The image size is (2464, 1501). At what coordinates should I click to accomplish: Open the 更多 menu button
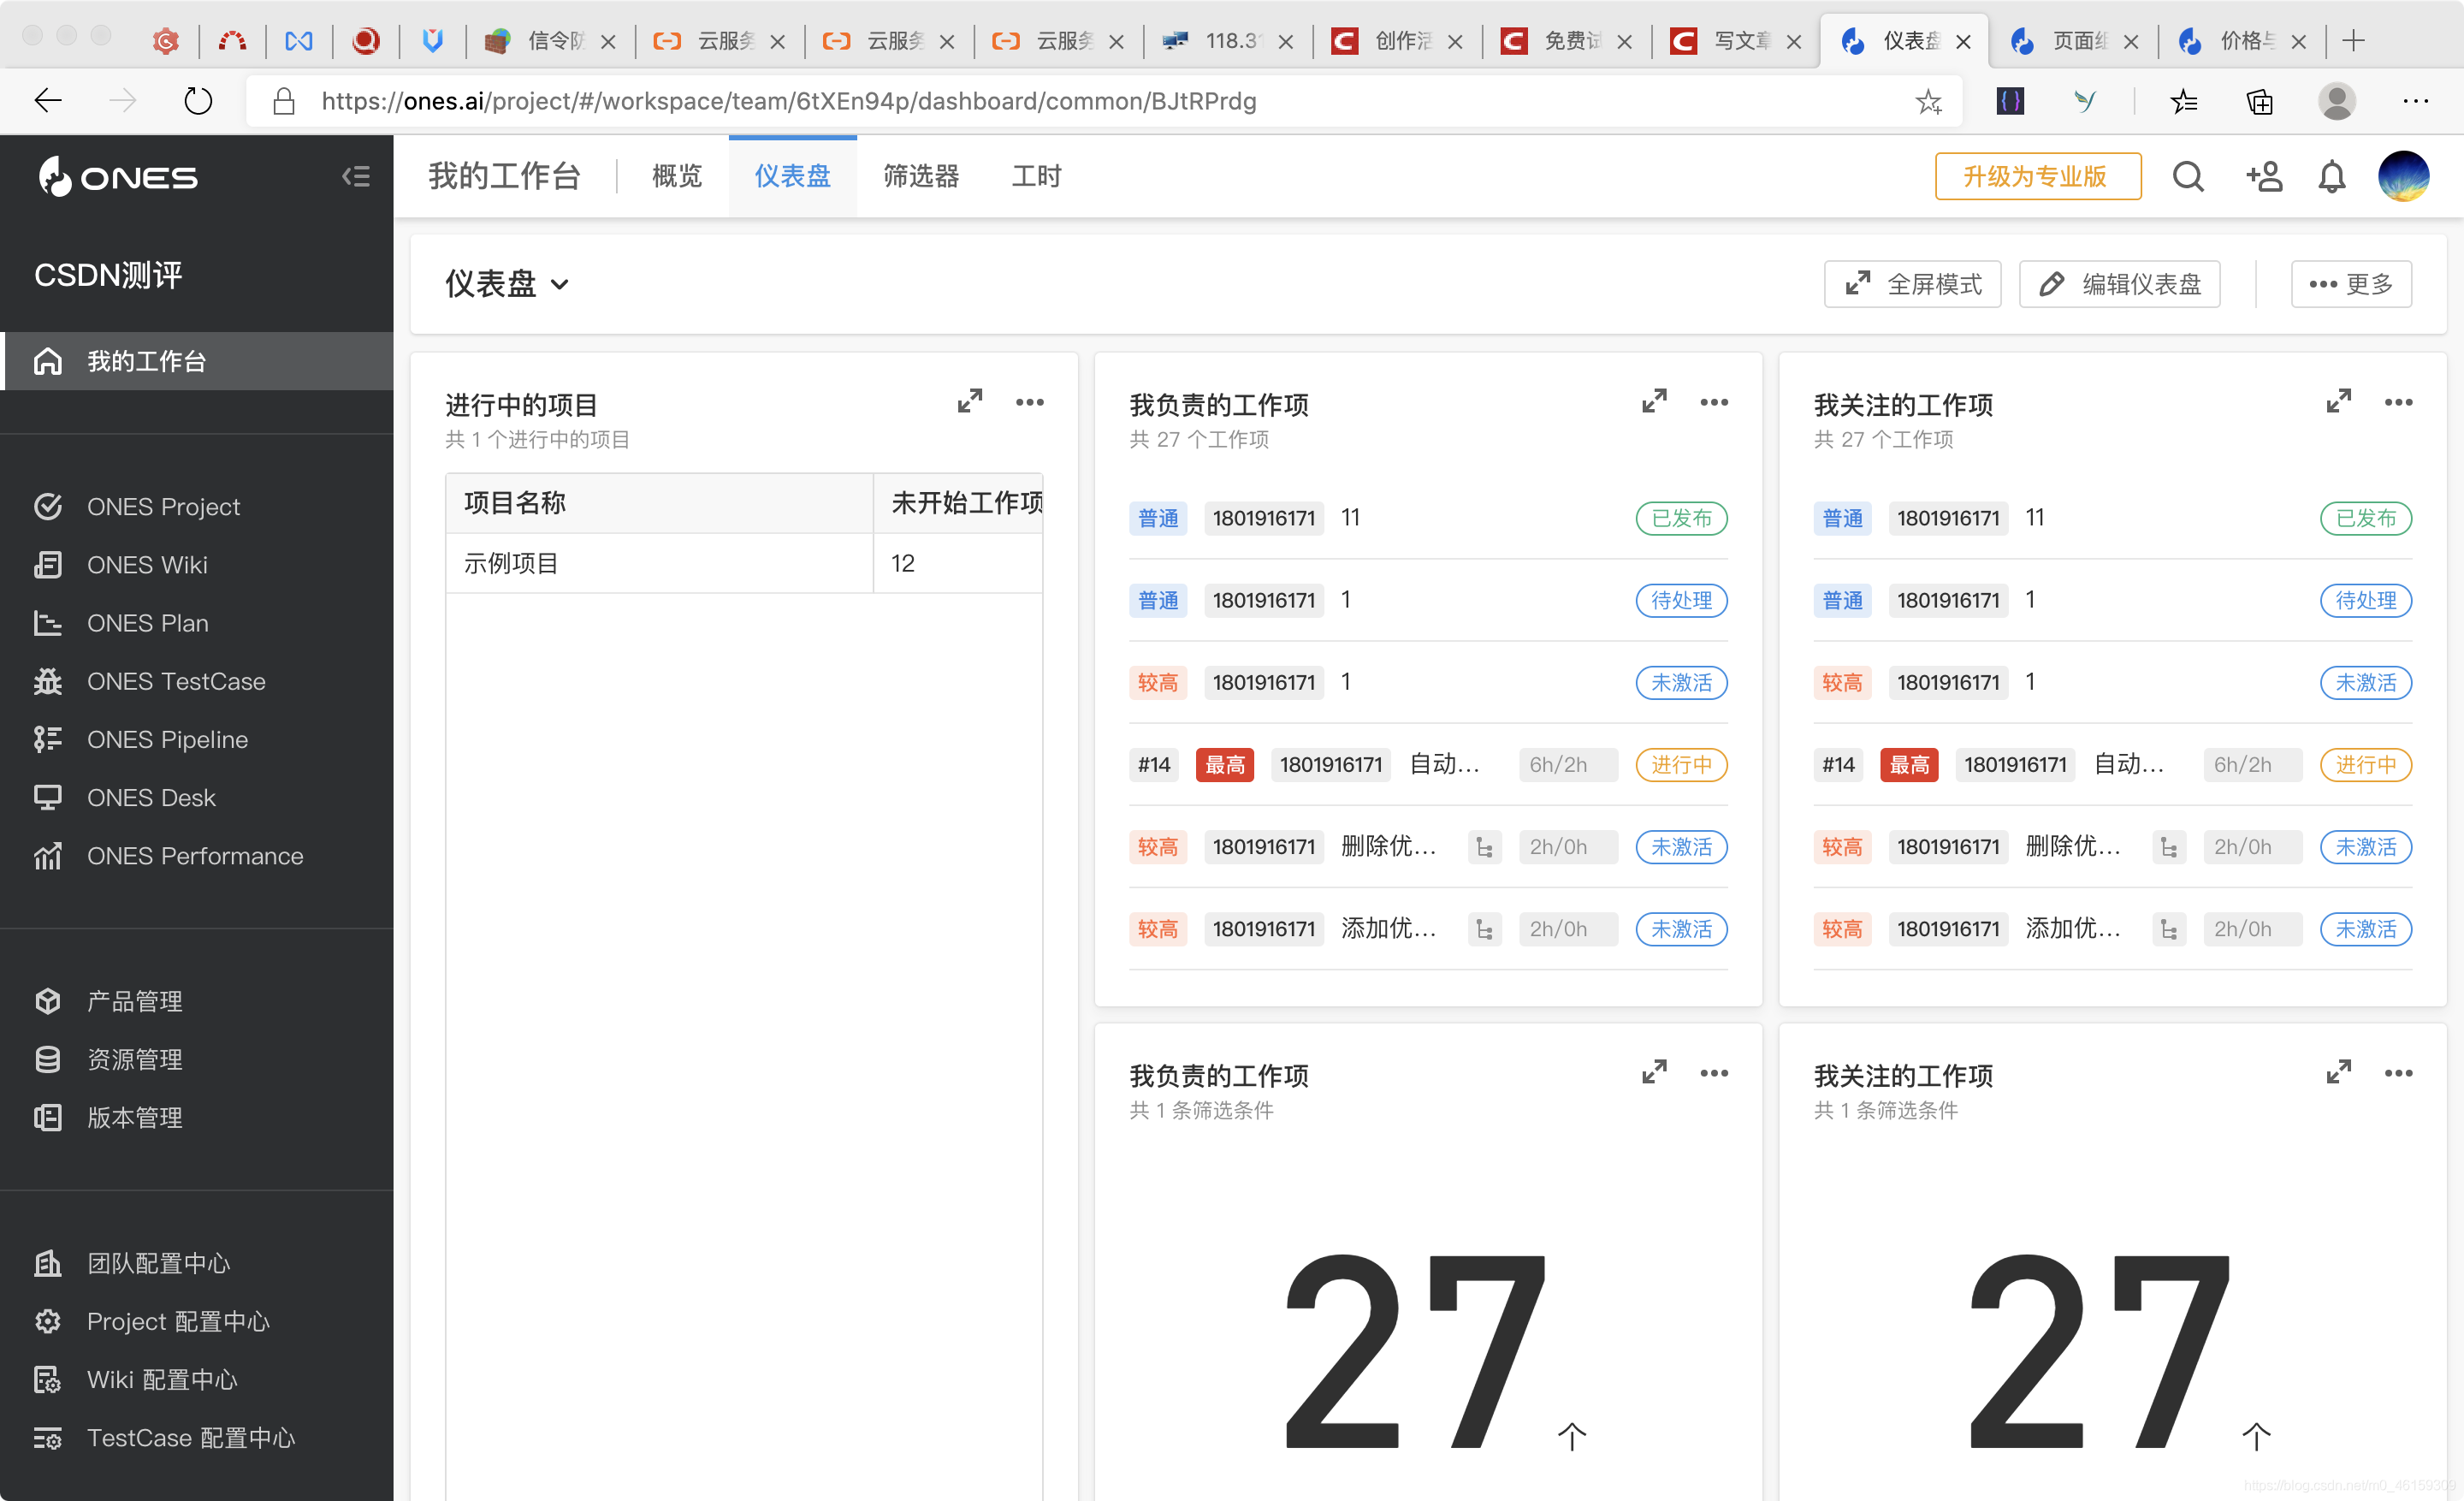(x=2351, y=284)
